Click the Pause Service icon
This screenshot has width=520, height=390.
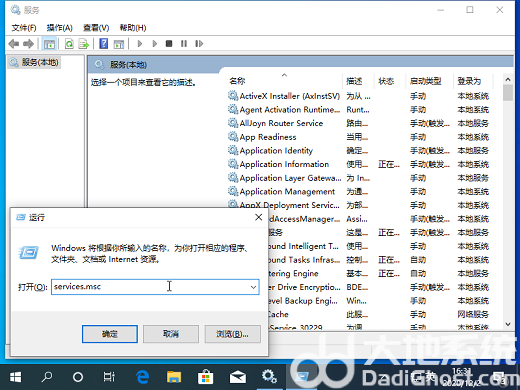click(x=184, y=44)
